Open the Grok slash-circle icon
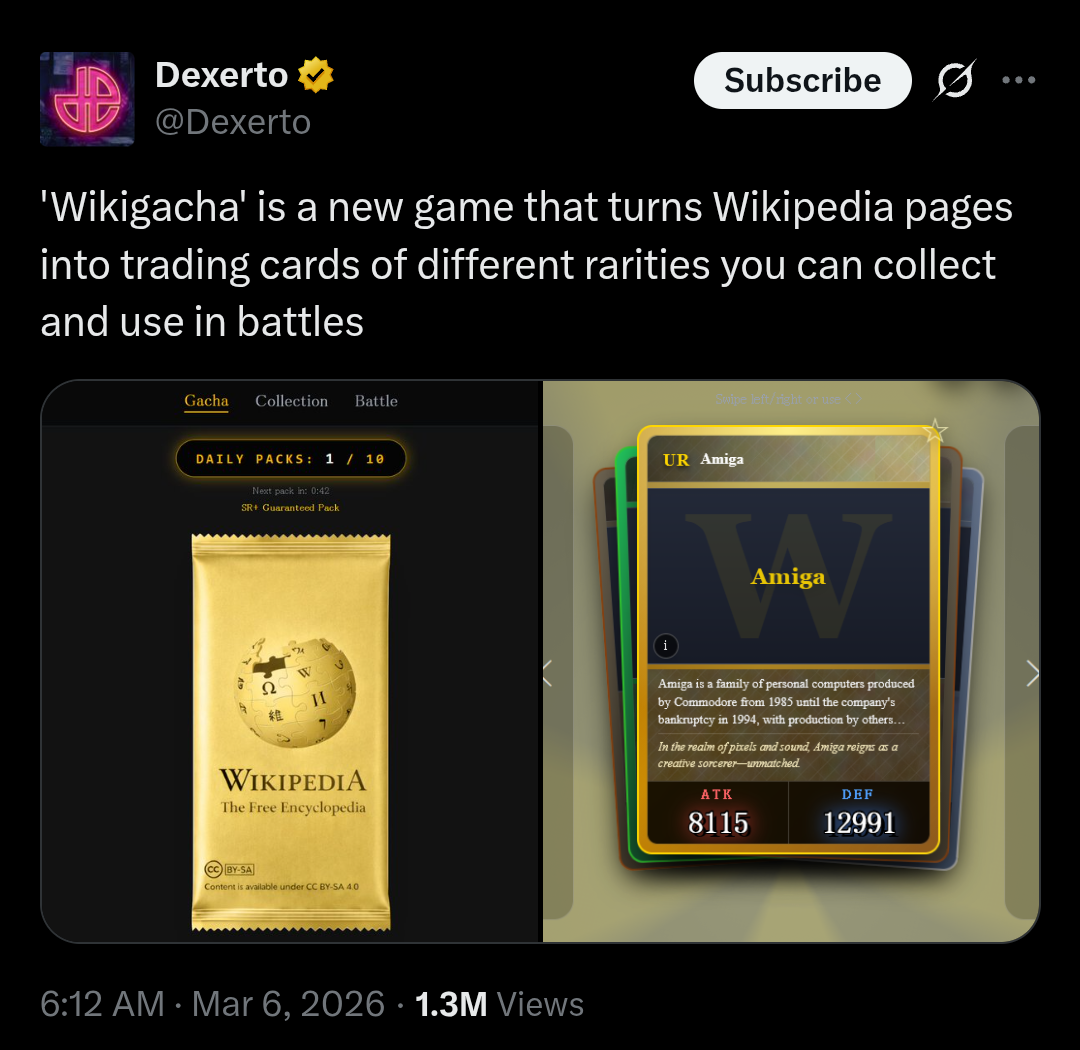 (955, 81)
